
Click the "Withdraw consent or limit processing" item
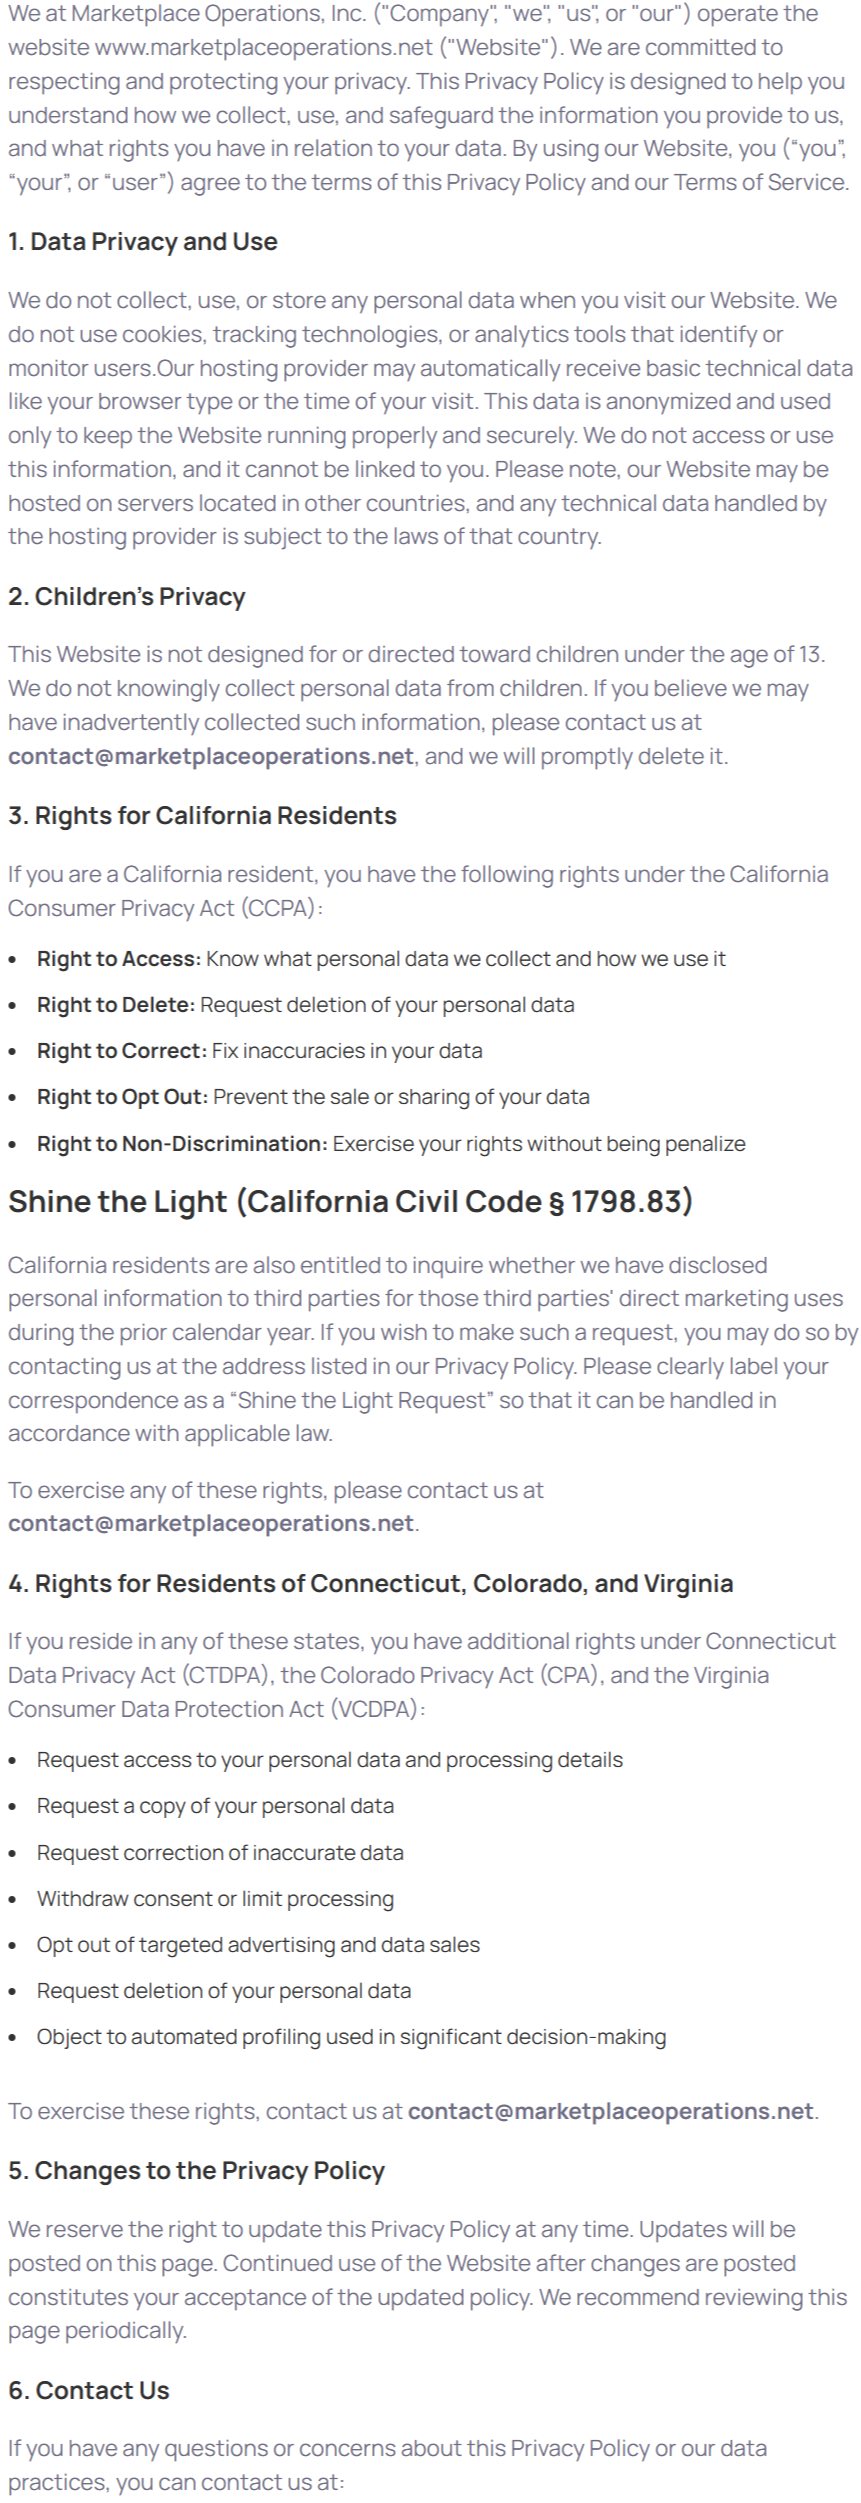(215, 1898)
